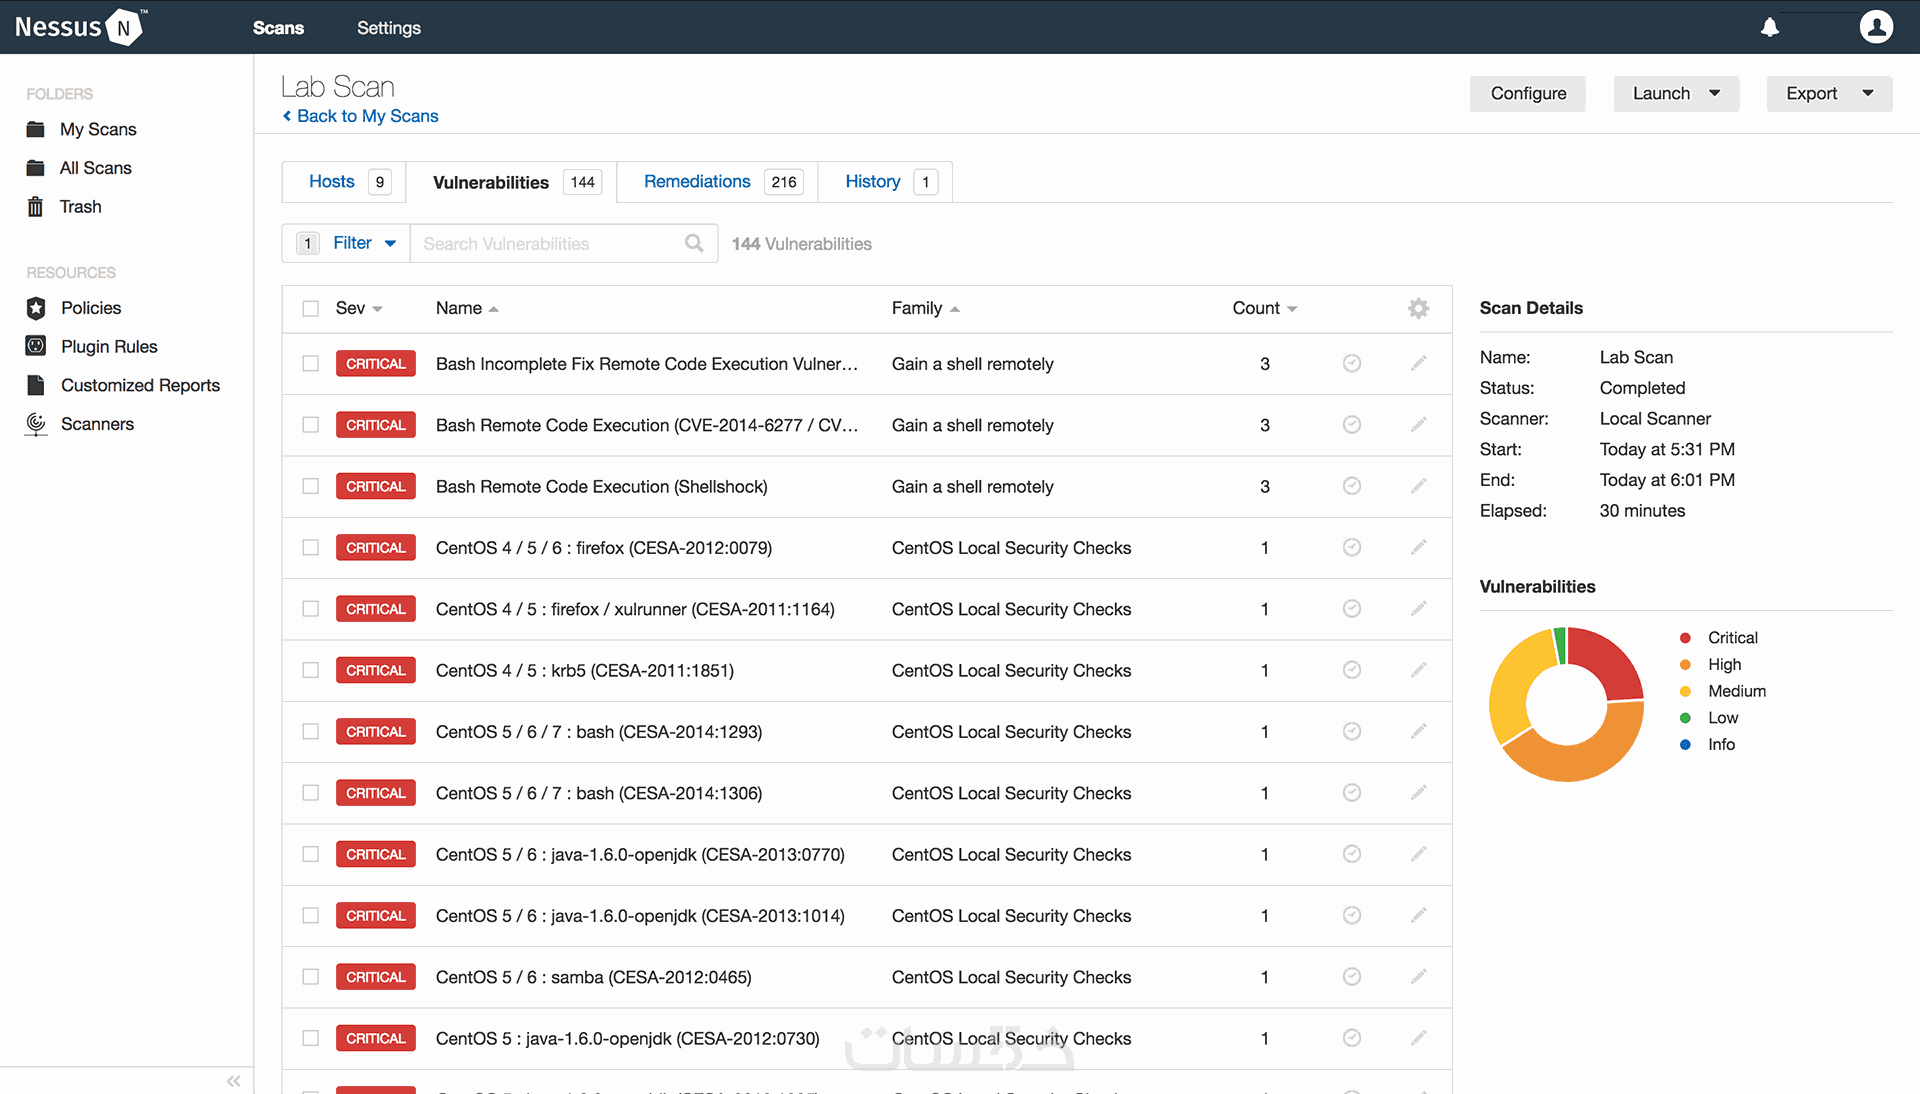Click the search magnifier icon

(x=694, y=243)
